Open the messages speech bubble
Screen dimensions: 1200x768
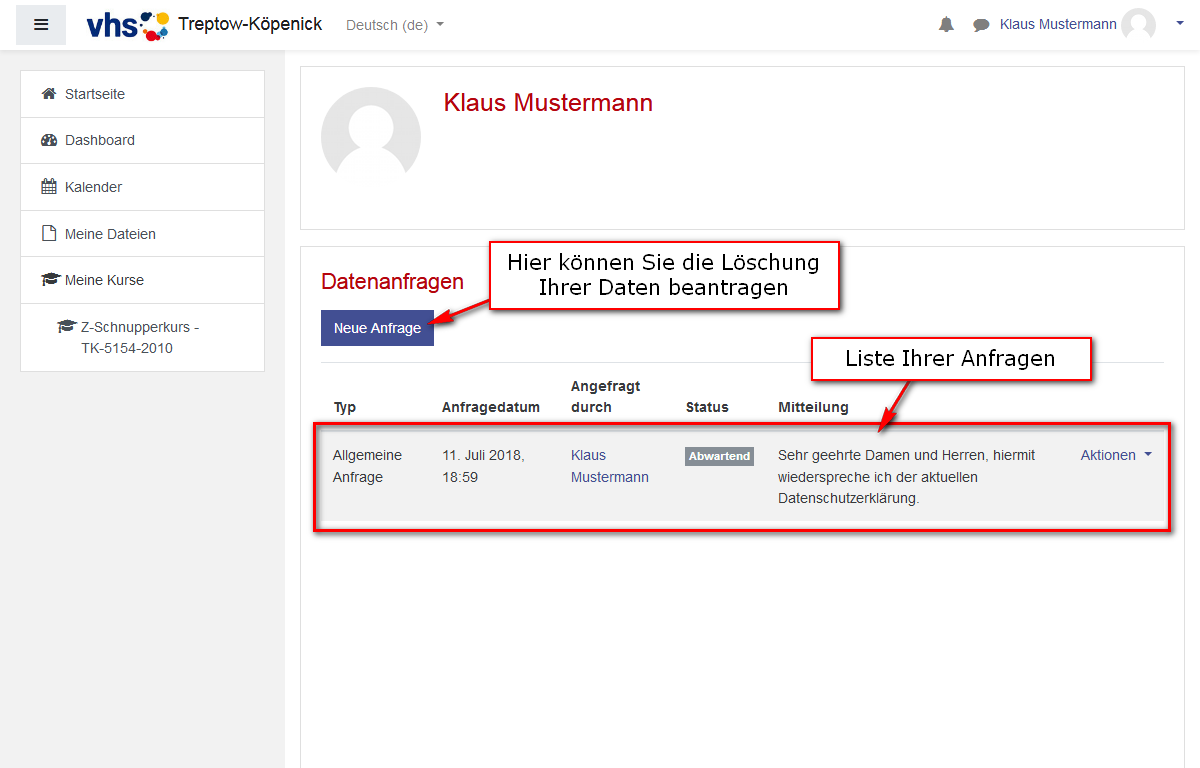[981, 25]
